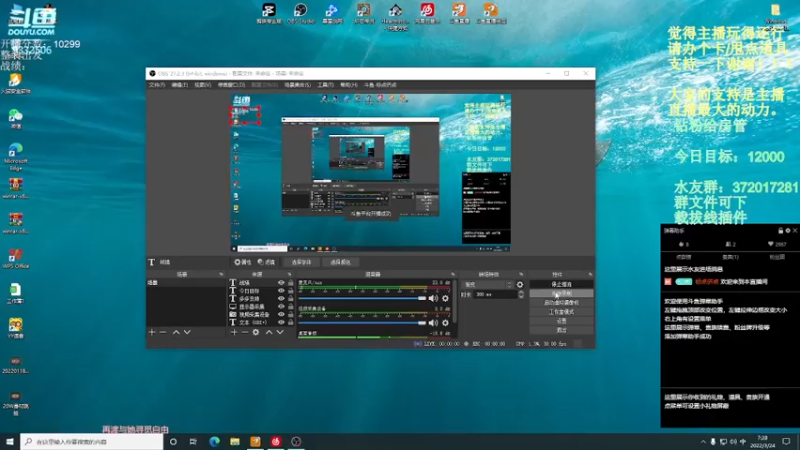The width and height of the screenshot is (800, 450).
Task: Hide the 显示器采集 source
Action: pos(281,307)
